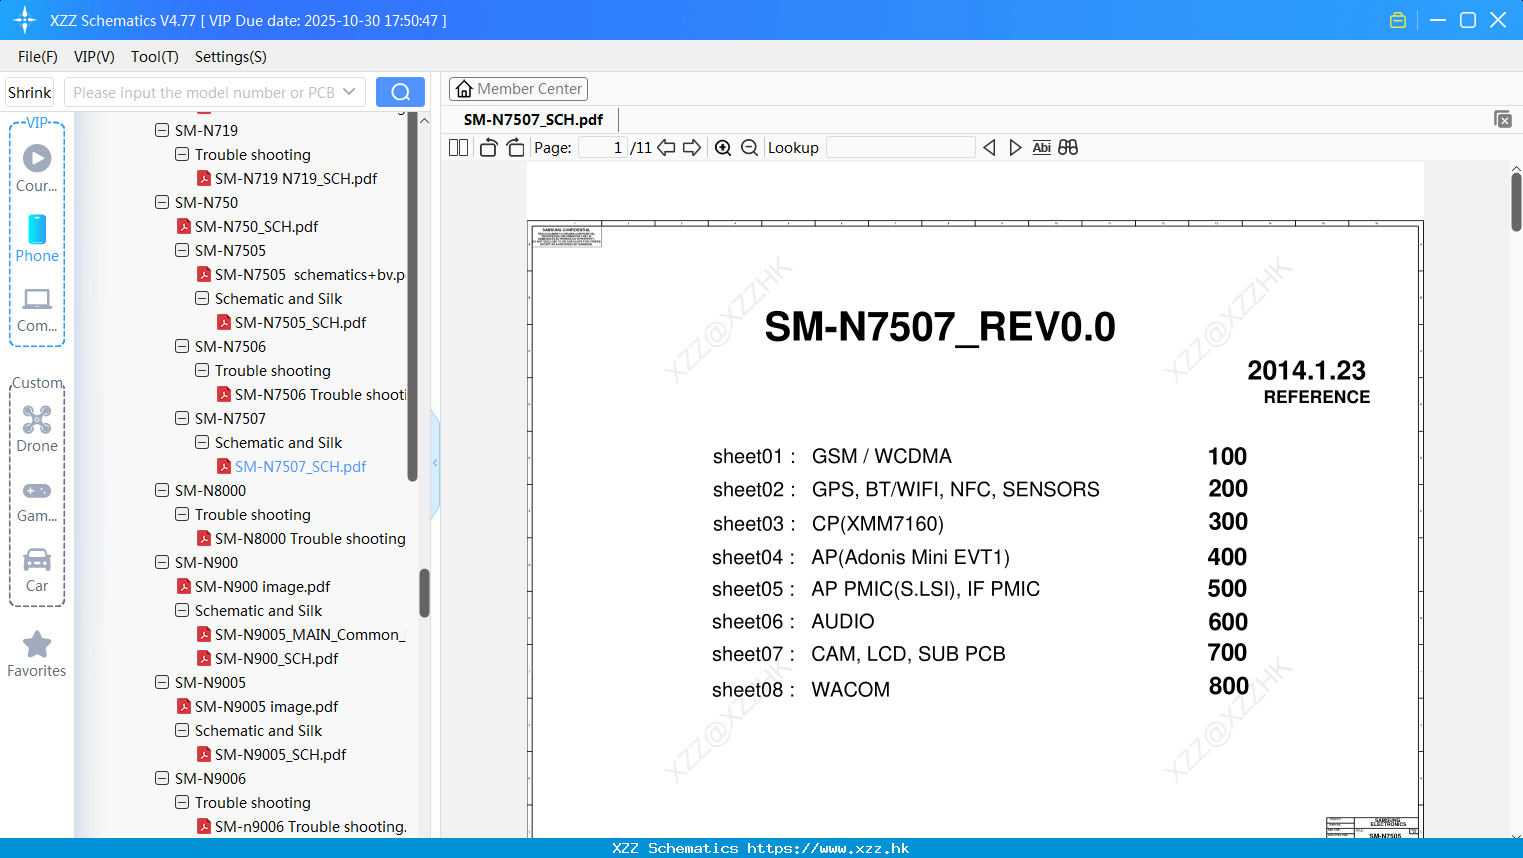The image size is (1523, 858).
Task: Open the Drone category
Action: 37,429
